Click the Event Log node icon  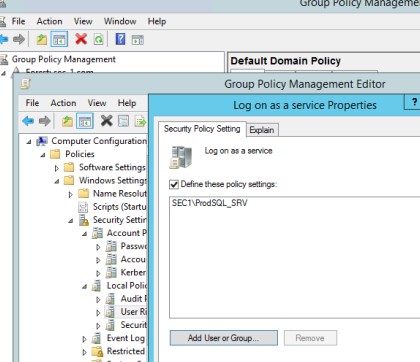(97, 338)
